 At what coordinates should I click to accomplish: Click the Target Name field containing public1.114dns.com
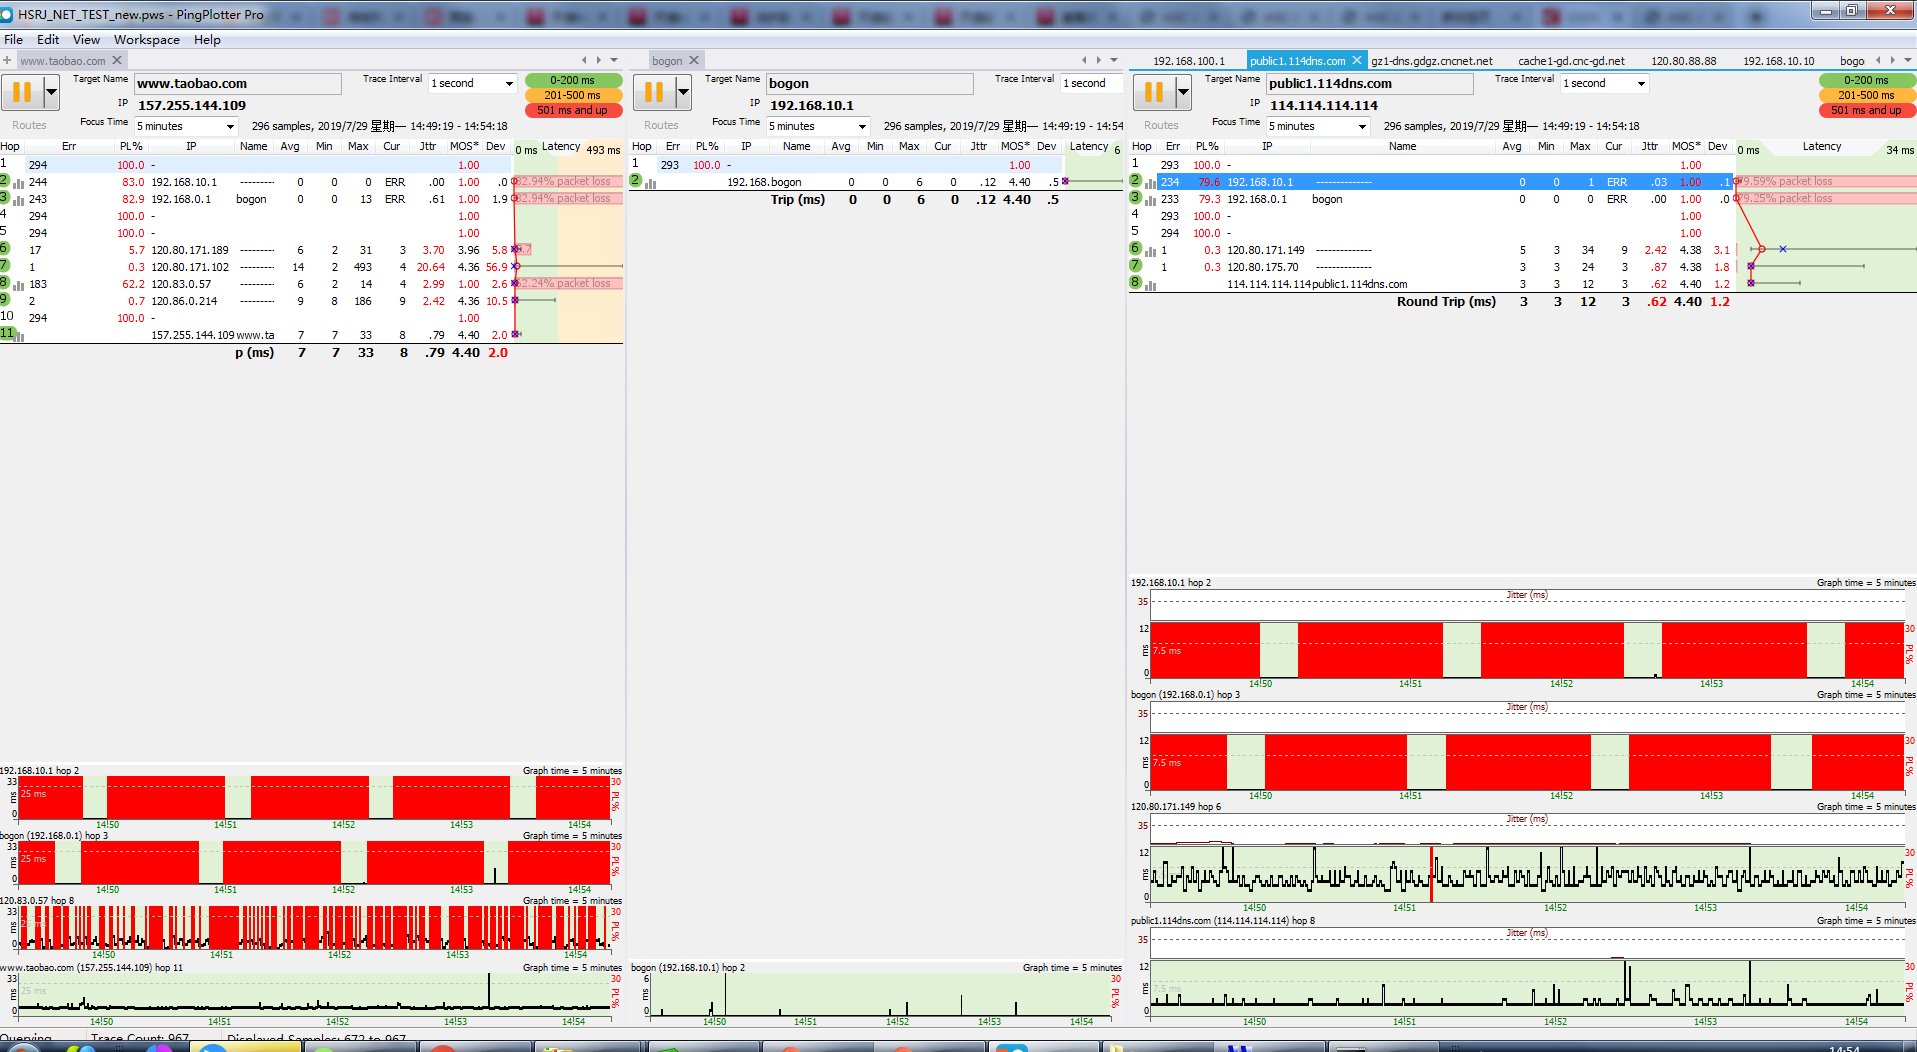[x=1370, y=84]
